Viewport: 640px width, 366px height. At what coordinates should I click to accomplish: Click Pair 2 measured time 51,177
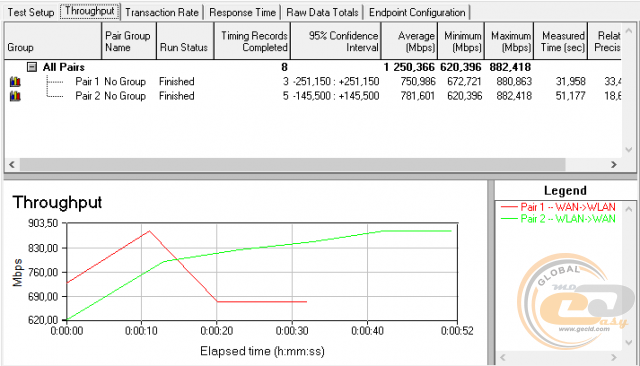click(571, 96)
